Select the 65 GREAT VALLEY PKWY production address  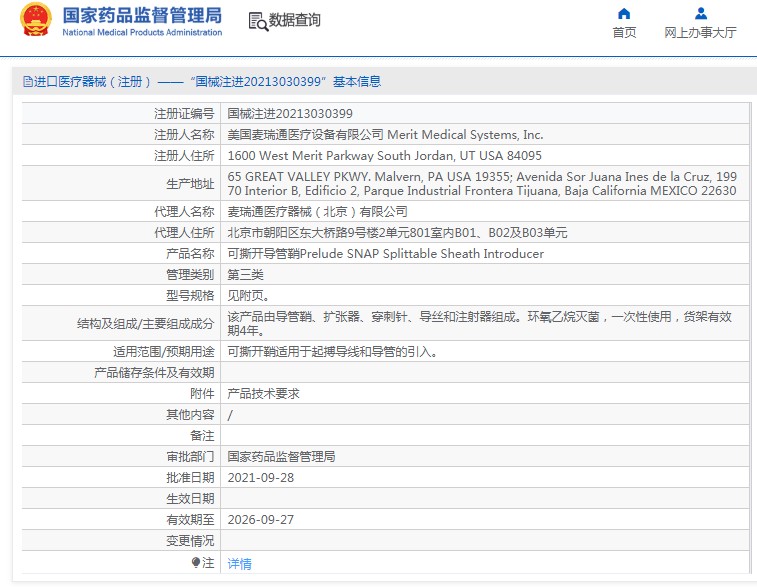point(482,183)
